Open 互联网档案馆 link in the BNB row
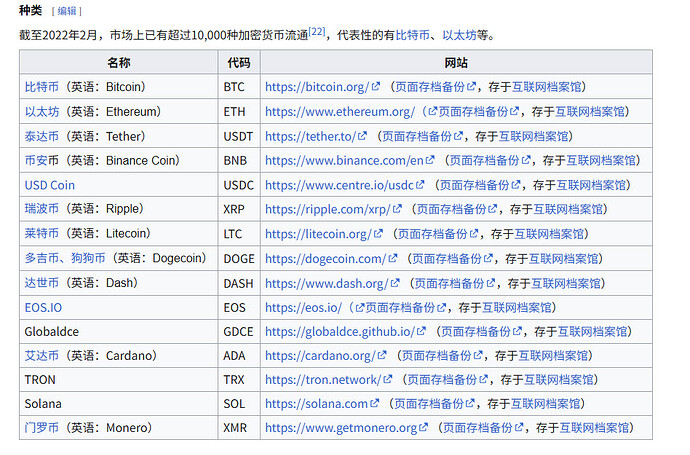Screen dimensions: 690x455 [601, 161]
